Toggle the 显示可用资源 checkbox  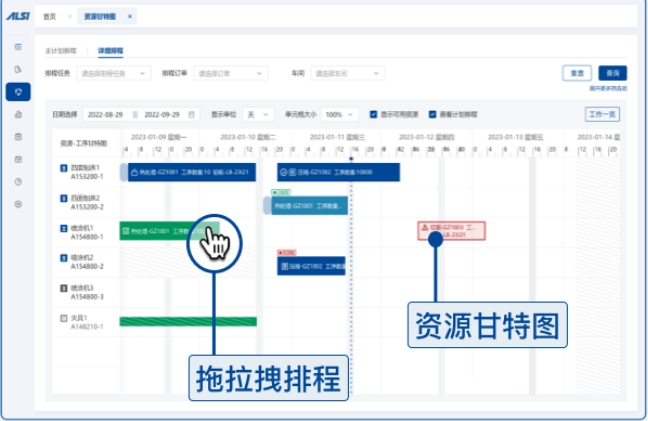pos(373,114)
